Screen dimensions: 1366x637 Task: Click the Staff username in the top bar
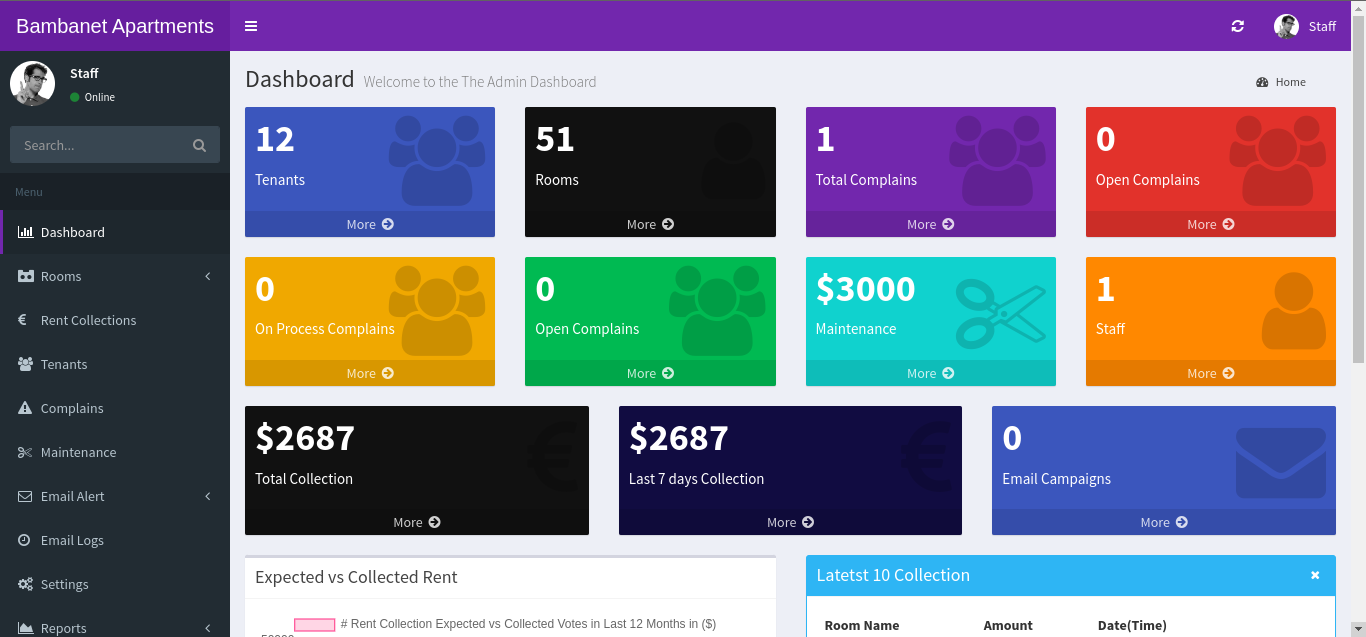pos(1322,26)
